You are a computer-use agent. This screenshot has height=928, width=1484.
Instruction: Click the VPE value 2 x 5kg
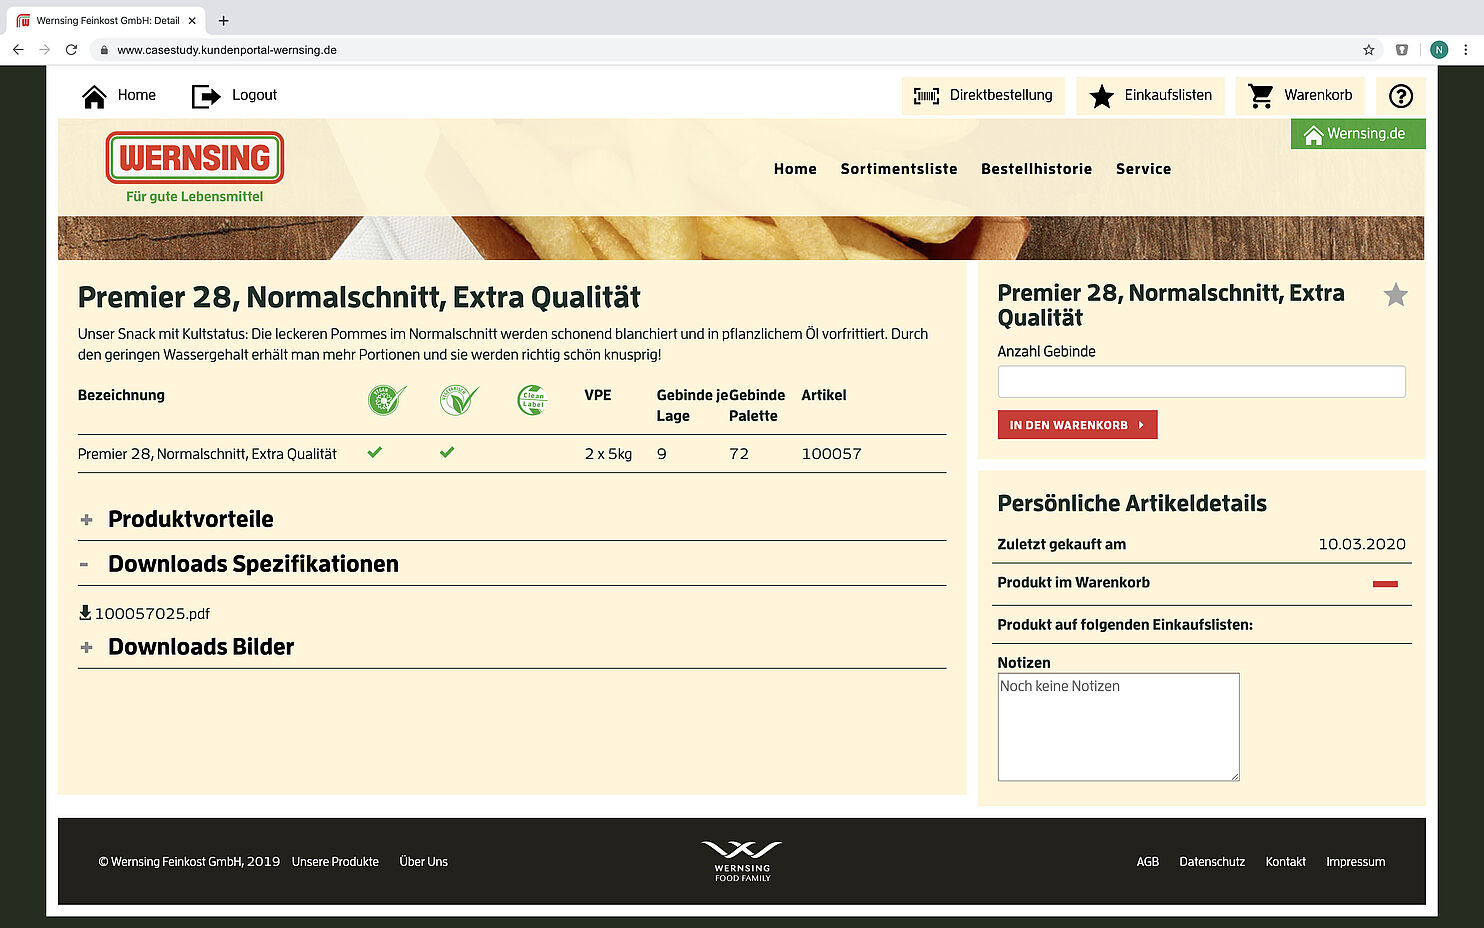tap(608, 454)
